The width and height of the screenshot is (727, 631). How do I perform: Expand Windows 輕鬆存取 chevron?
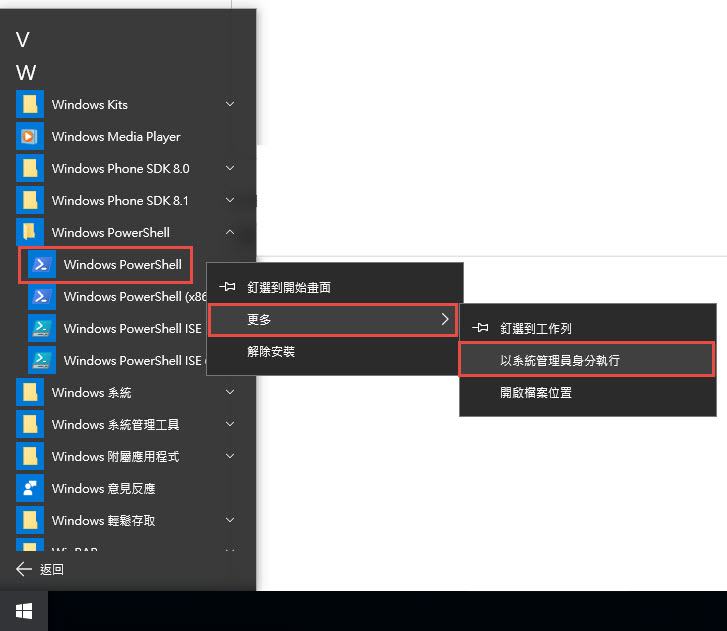(230, 520)
